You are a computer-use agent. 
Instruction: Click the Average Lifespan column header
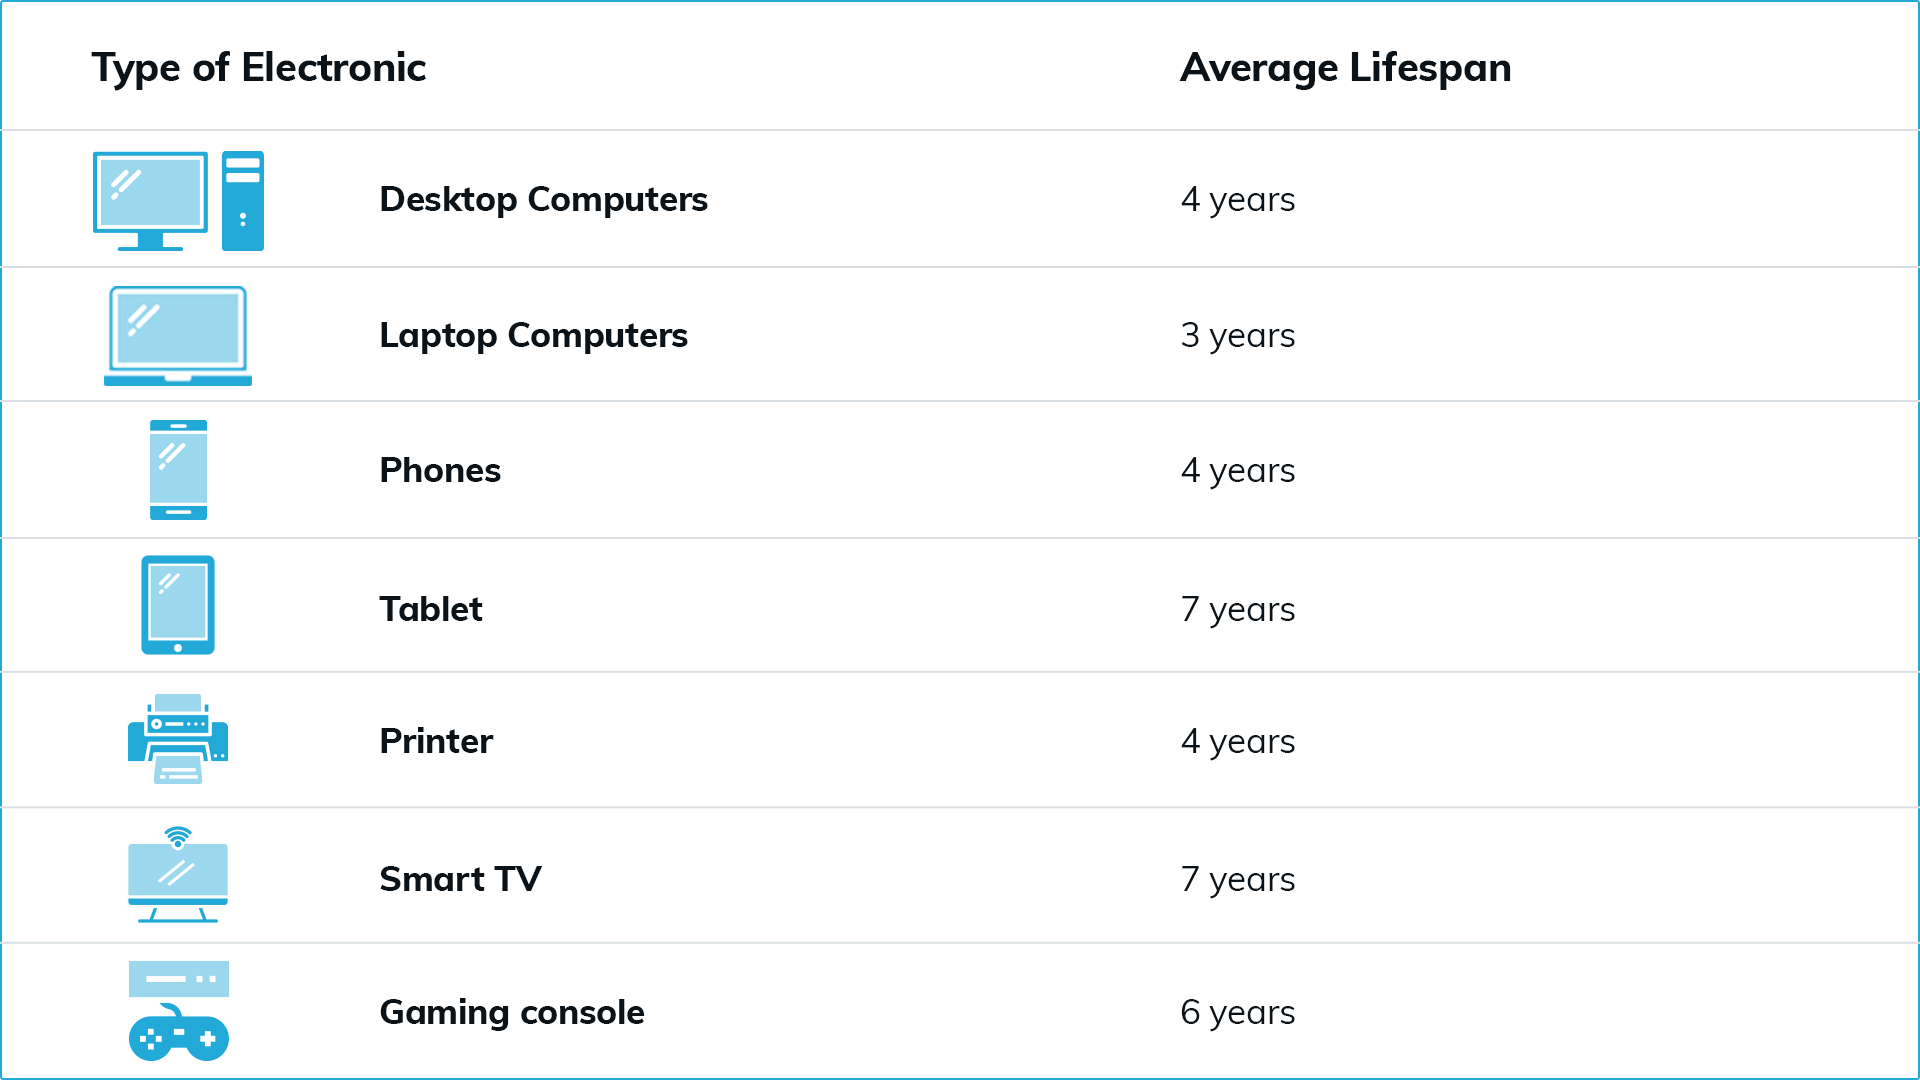[x=1346, y=68]
